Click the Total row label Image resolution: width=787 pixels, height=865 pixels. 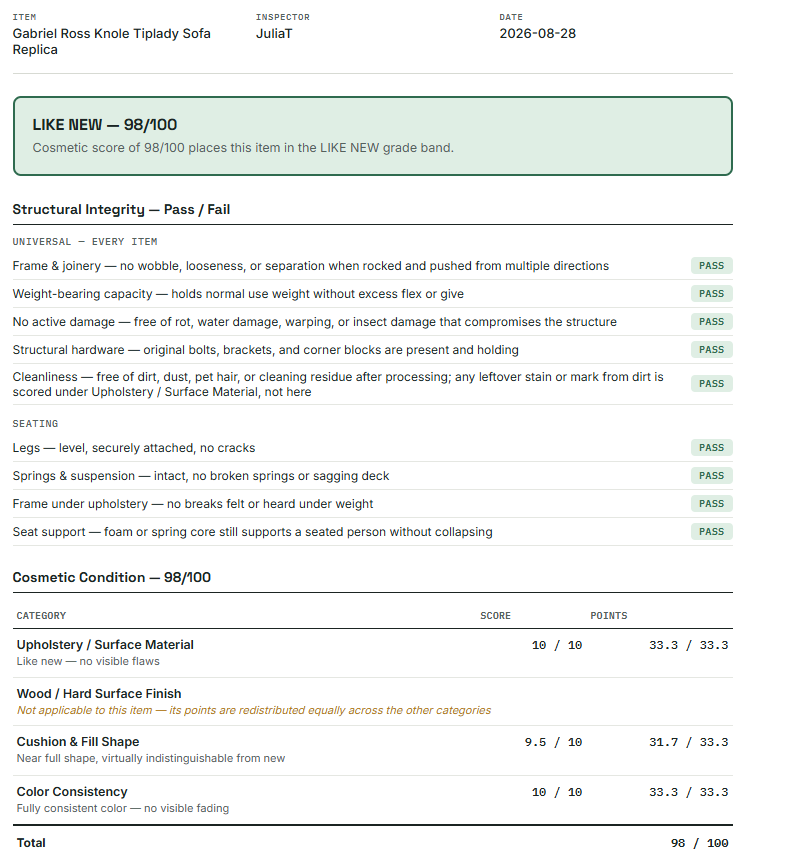point(31,843)
